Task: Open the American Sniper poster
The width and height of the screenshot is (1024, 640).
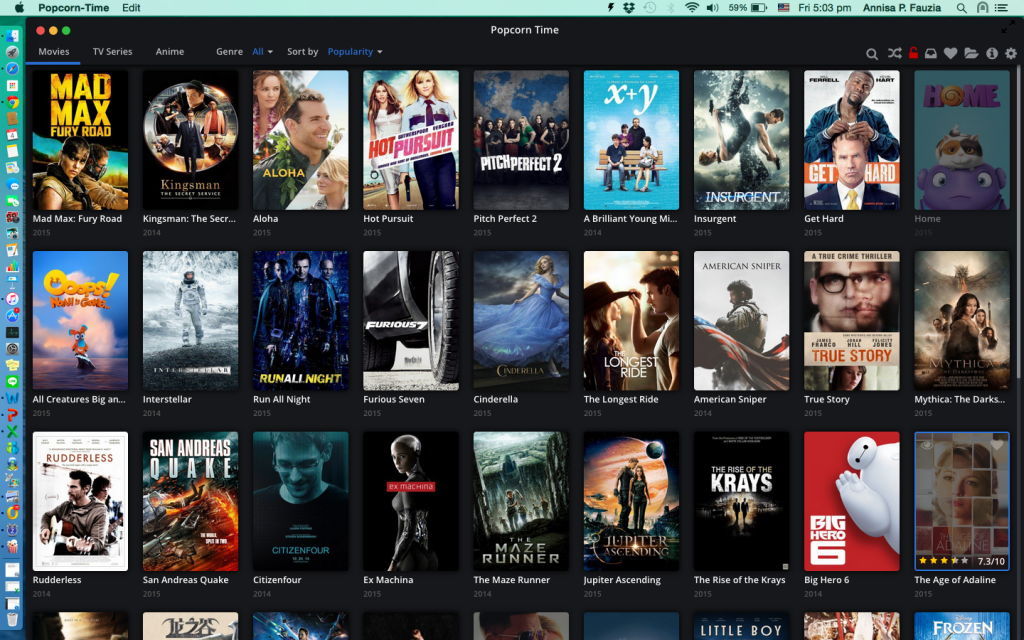Action: [741, 321]
